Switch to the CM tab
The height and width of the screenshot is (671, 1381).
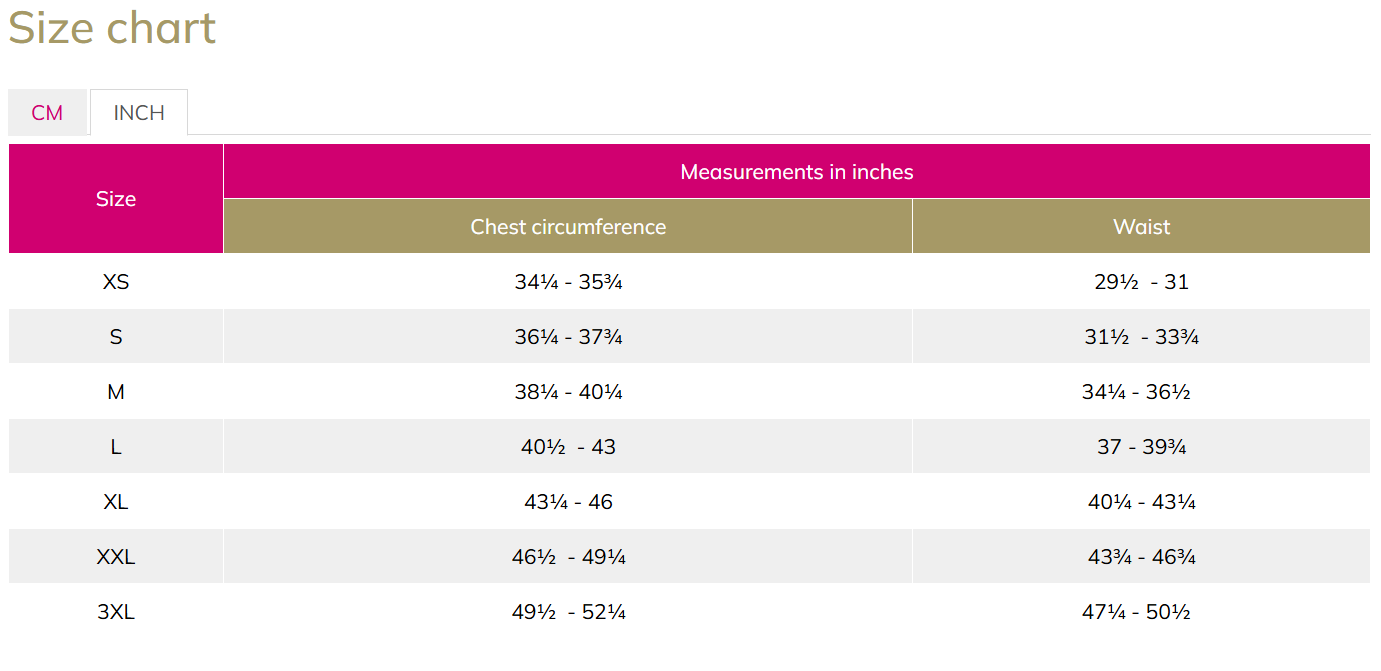(47, 113)
